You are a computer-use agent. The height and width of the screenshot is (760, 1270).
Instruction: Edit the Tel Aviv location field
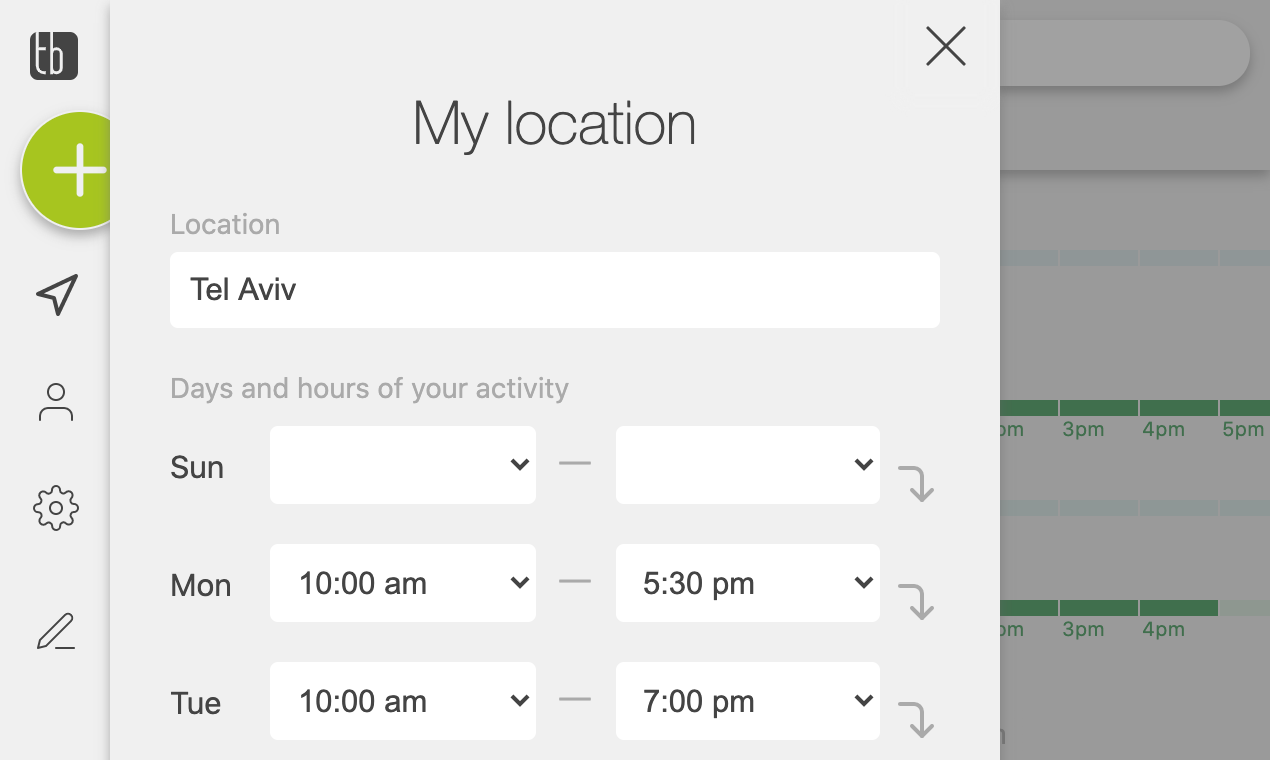point(555,290)
